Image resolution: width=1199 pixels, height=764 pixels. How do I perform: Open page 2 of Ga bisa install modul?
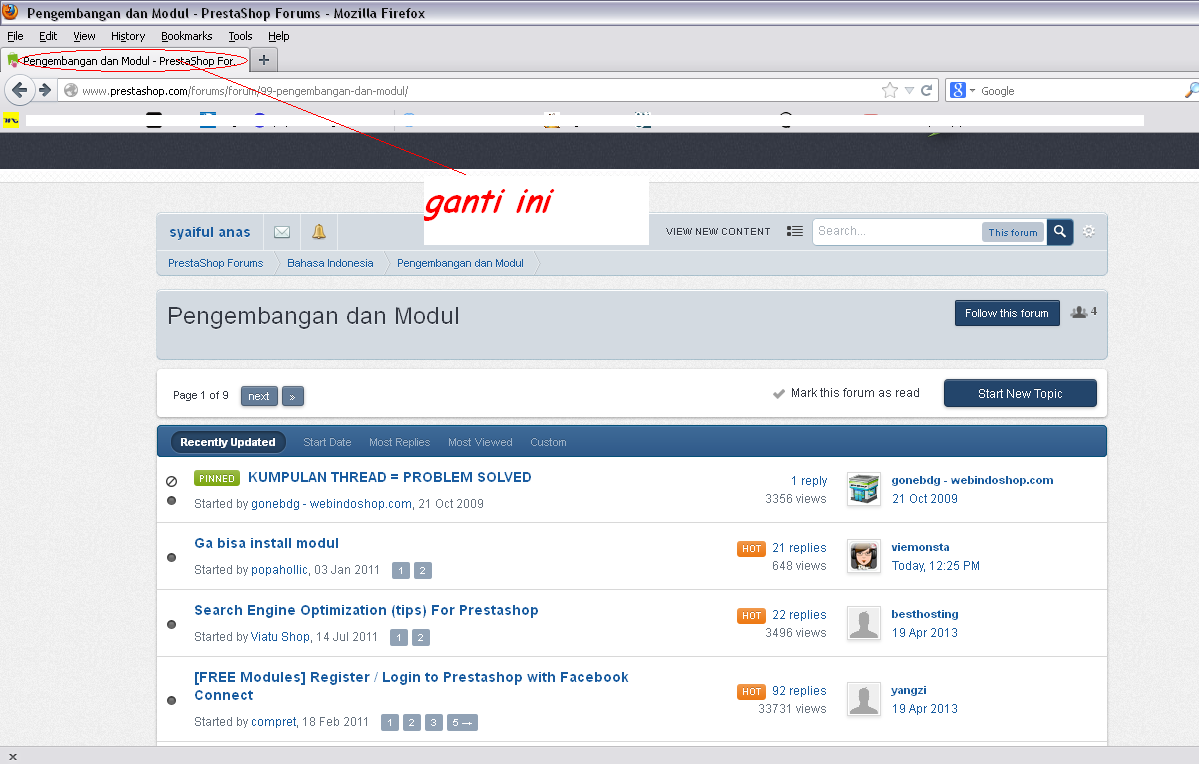click(x=422, y=571)
